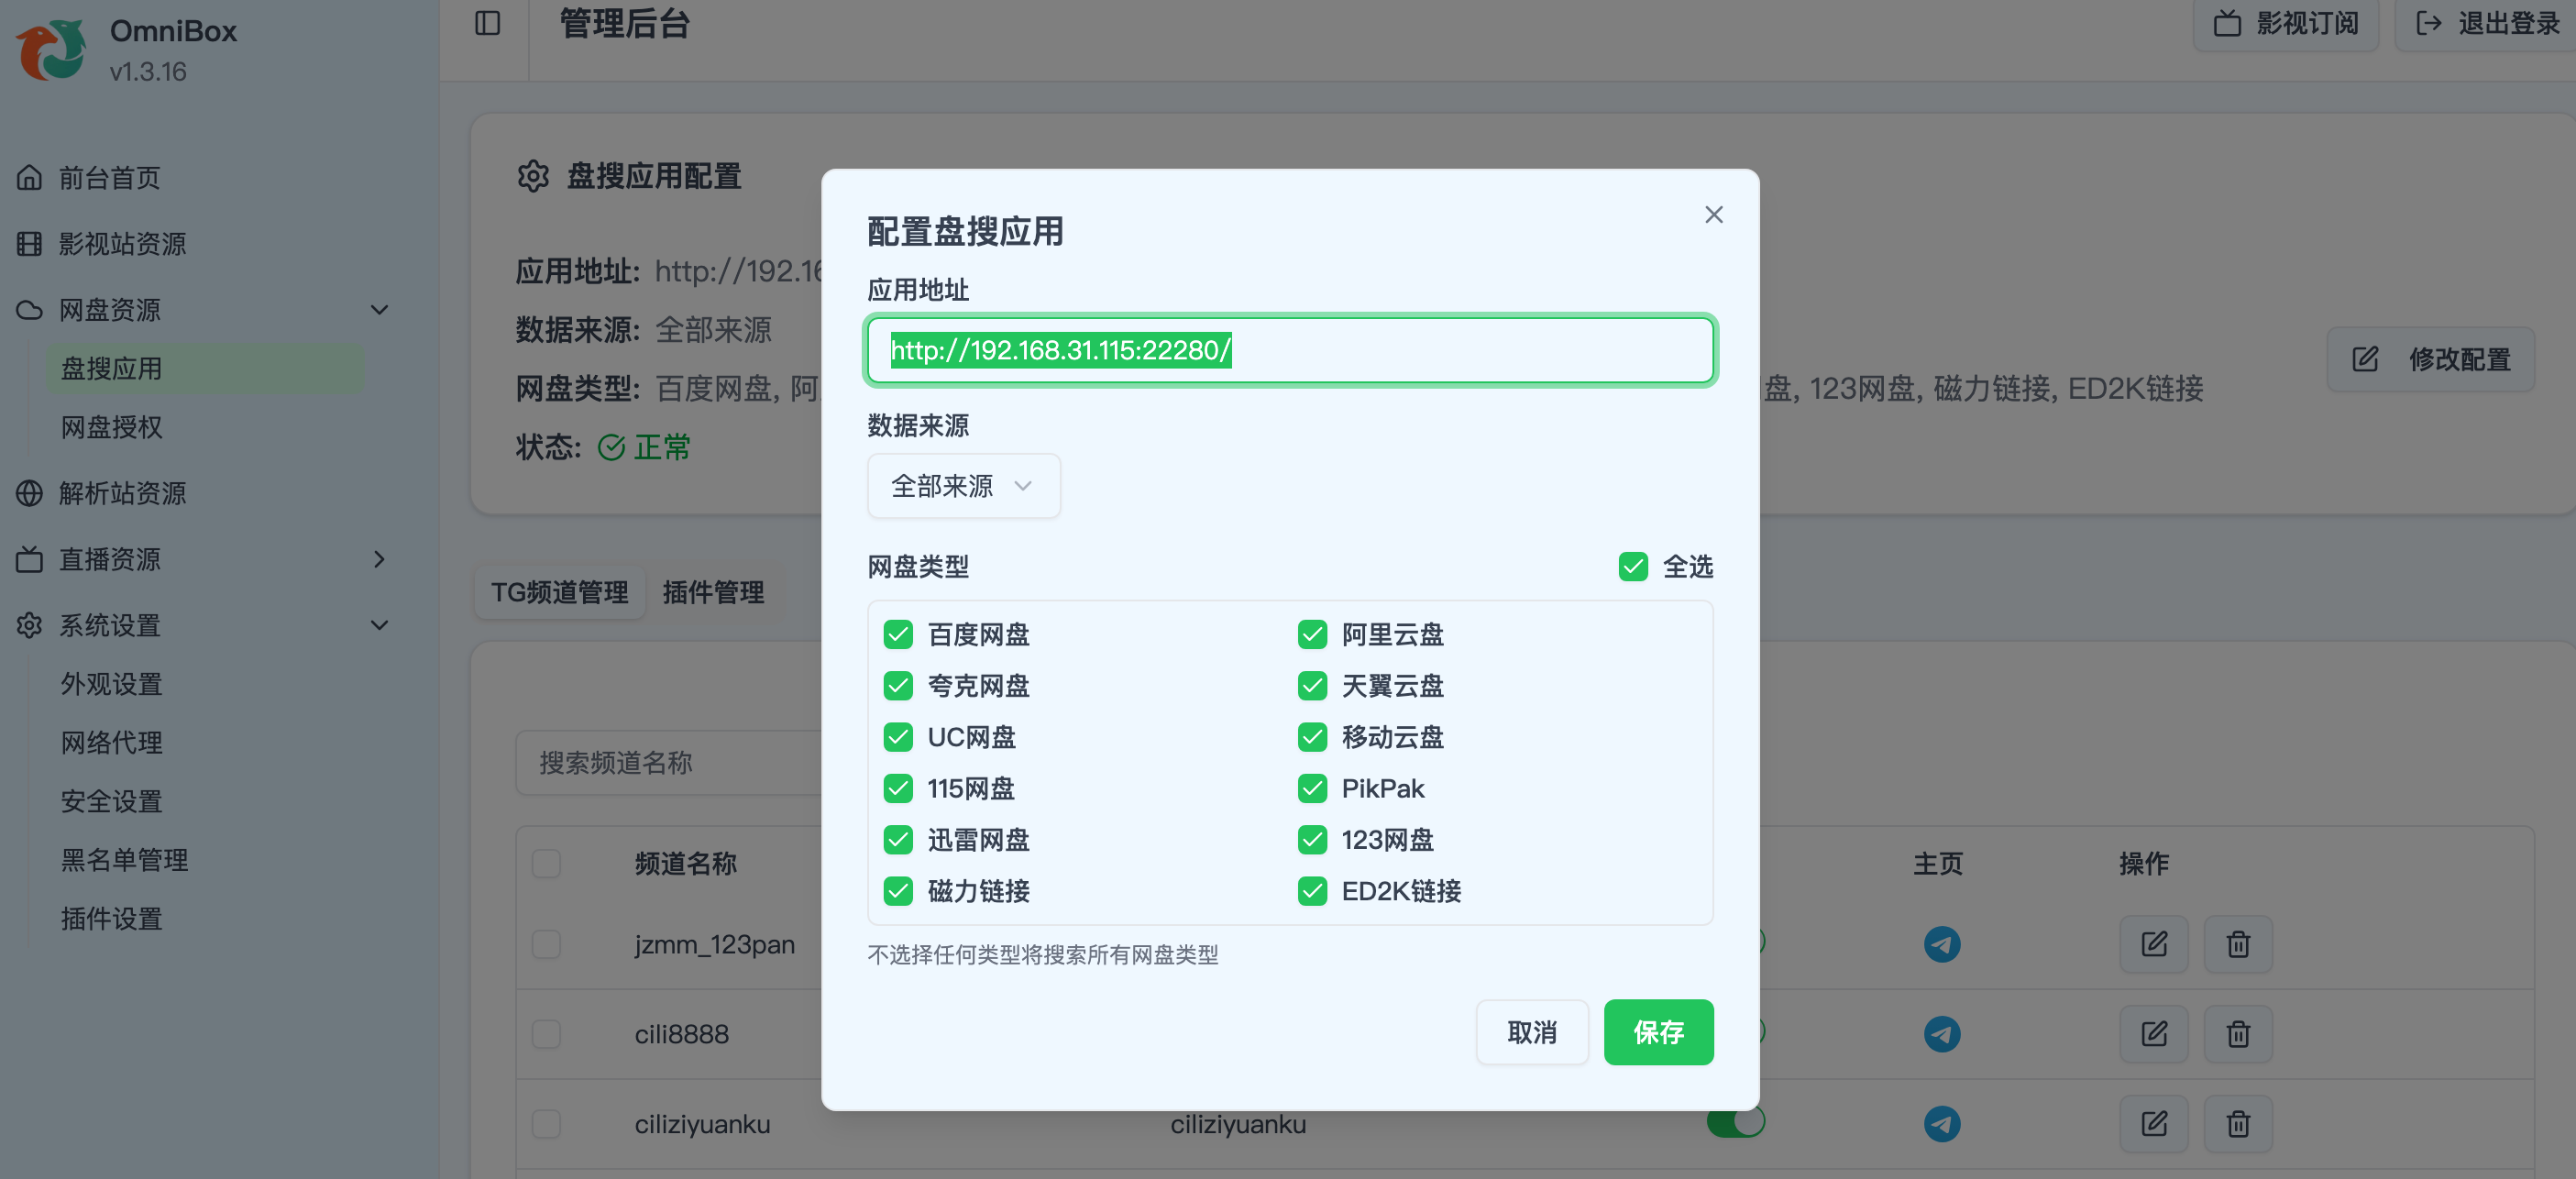The width and height of the screenshot is (2576, 1179).
Task: Click the edit icon for cili8888 row
Action: 2153,1033
